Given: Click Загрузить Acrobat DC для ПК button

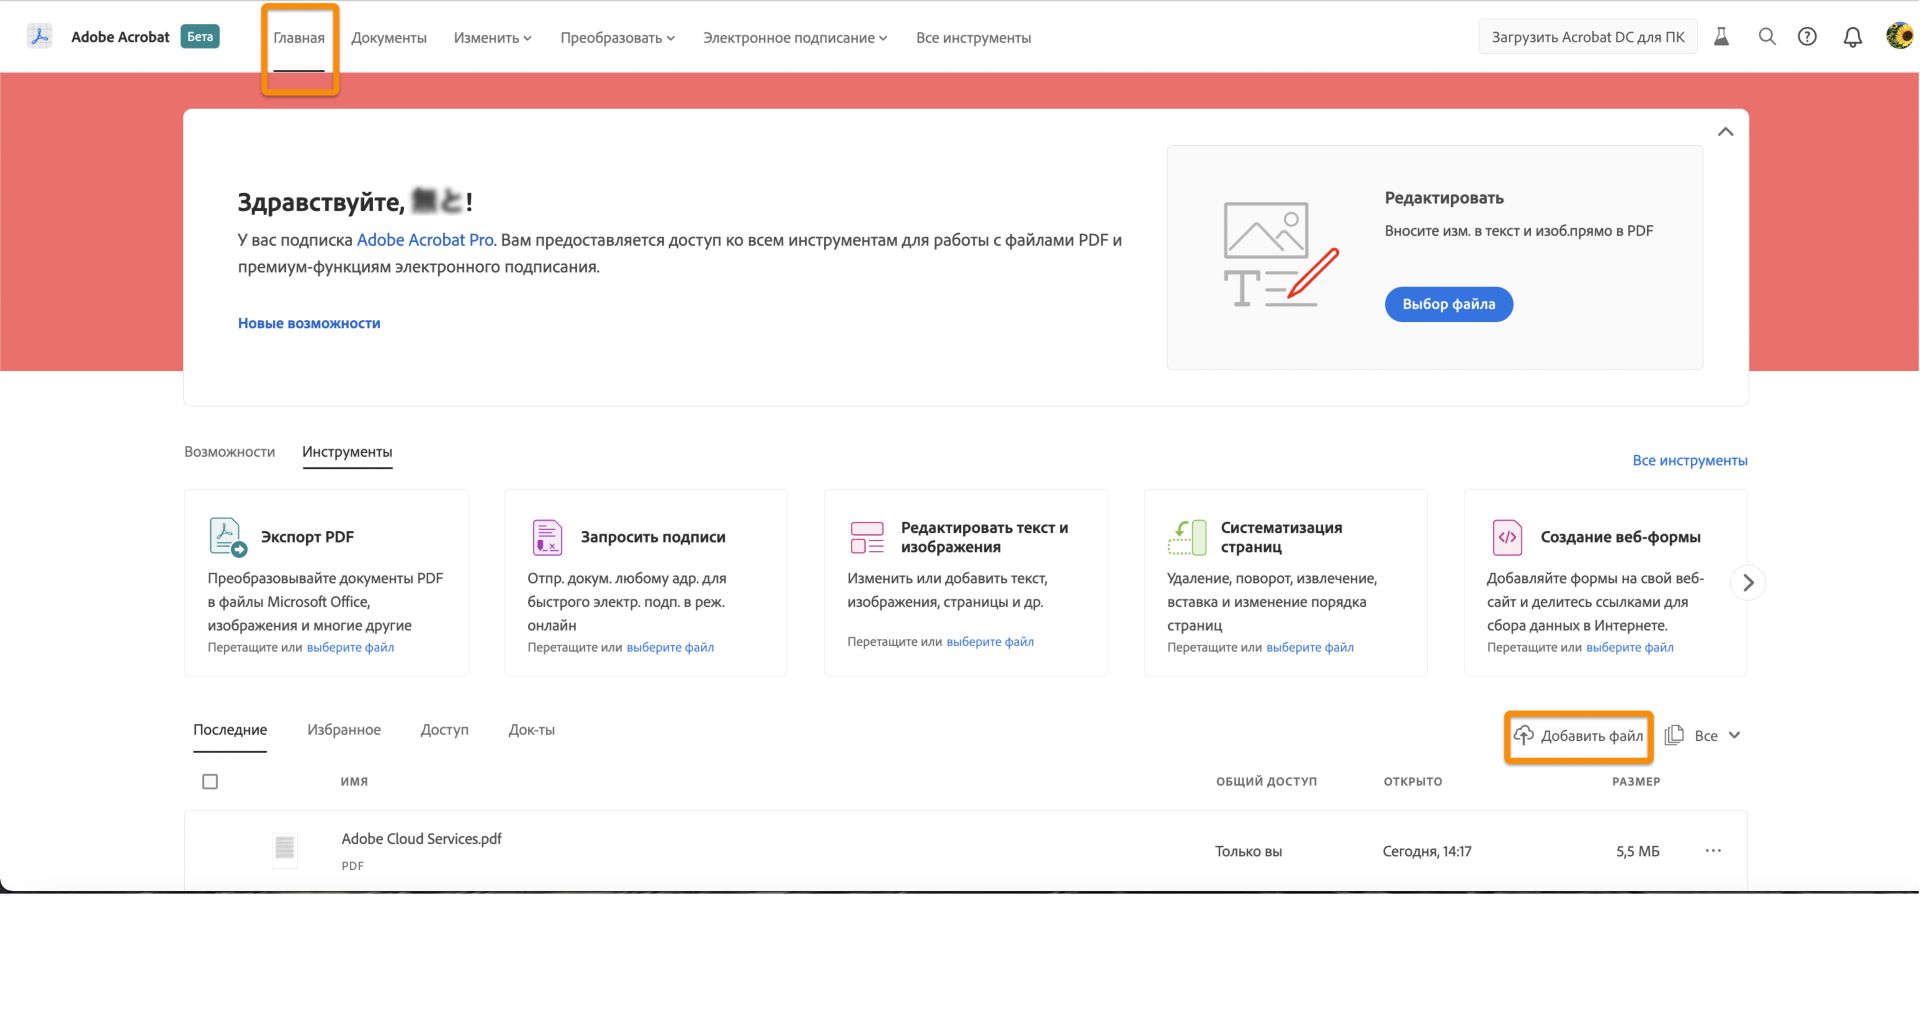Looking at the screenshot, I should point(1587,37).
